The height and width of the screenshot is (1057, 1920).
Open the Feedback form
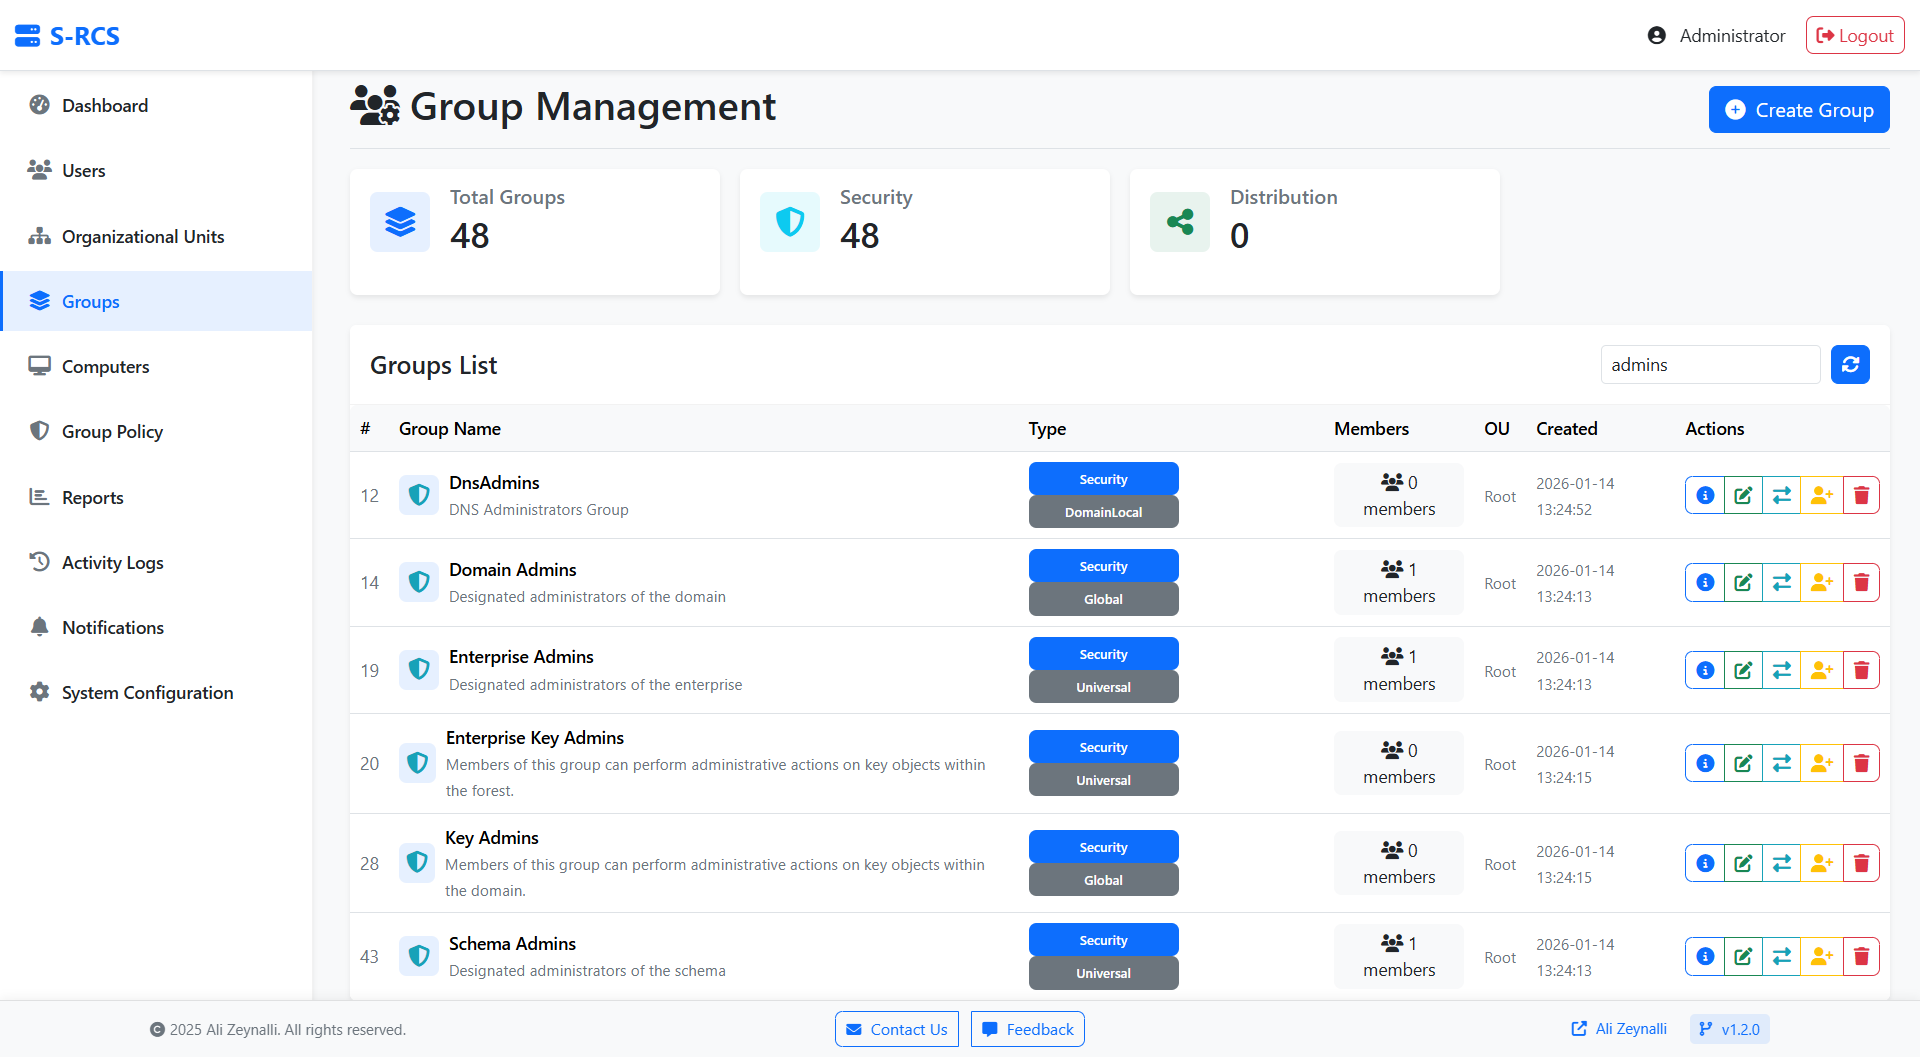[1027, 1028]
